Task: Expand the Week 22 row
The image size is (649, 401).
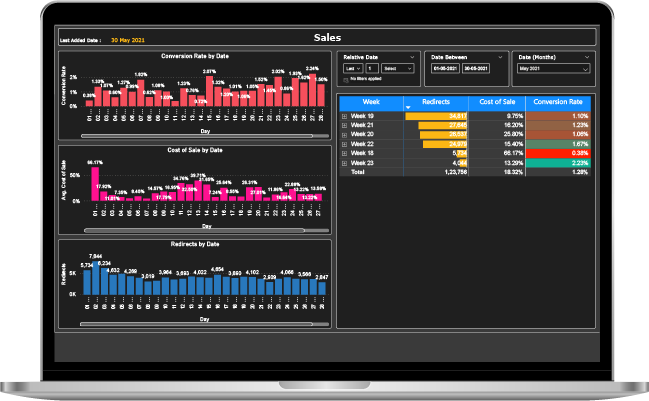Action: pyautogui.click(x=344, y=144)
